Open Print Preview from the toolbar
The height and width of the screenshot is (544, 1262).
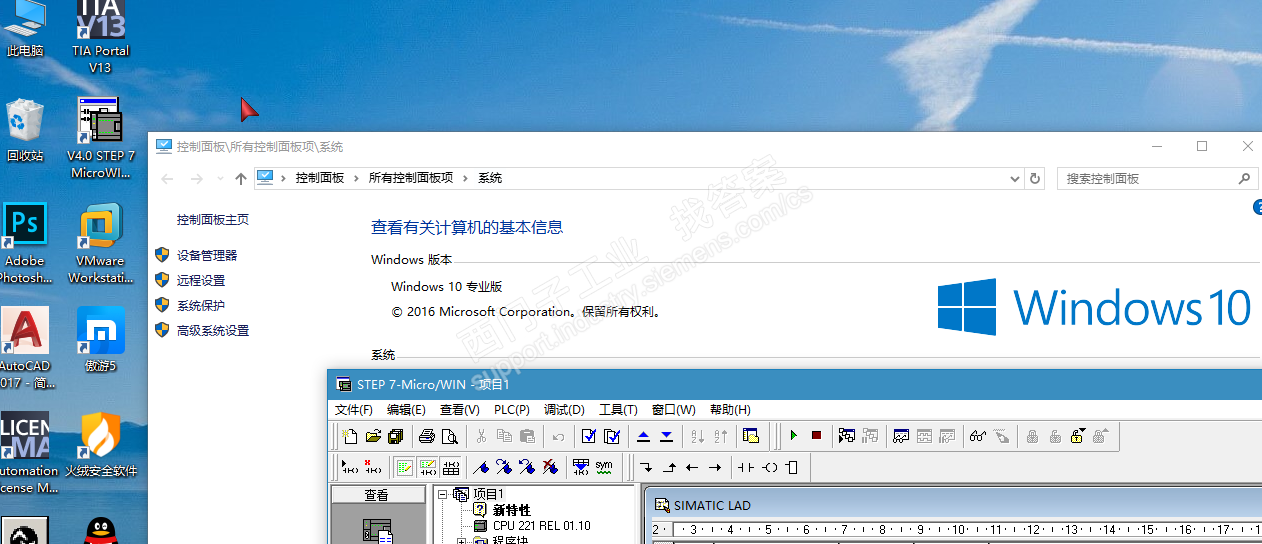coord(450,436)
